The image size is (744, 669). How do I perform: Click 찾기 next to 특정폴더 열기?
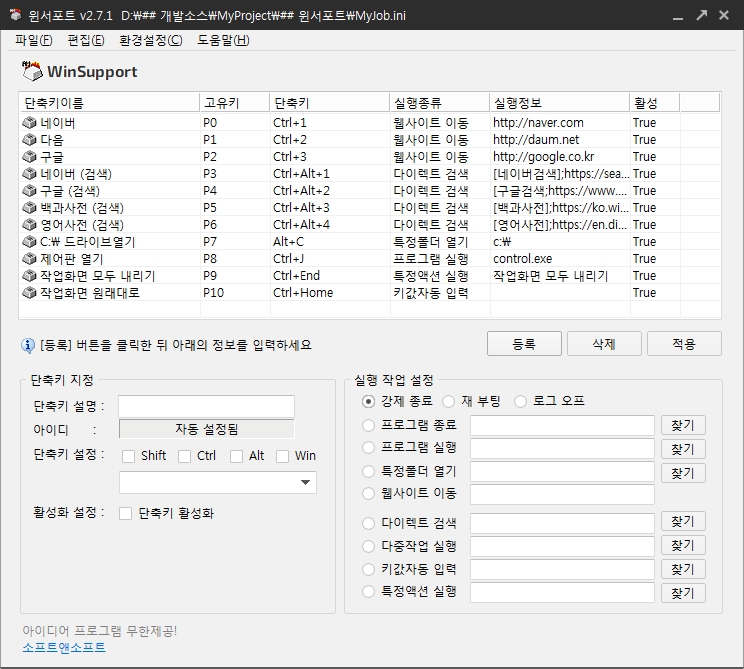click(x=683, y=473)
